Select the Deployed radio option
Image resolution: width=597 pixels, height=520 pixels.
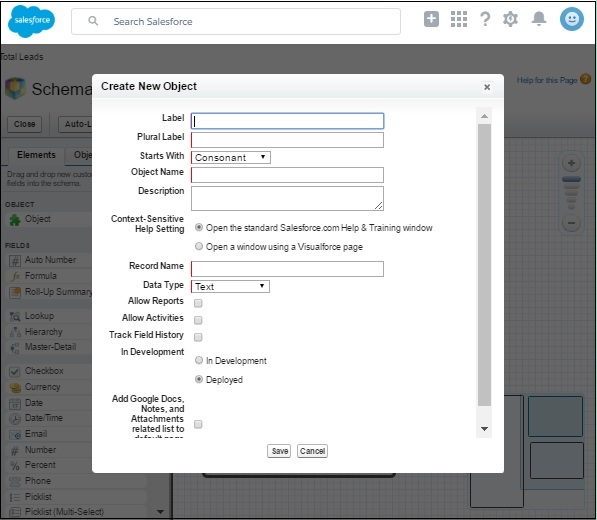click(199, 379)
